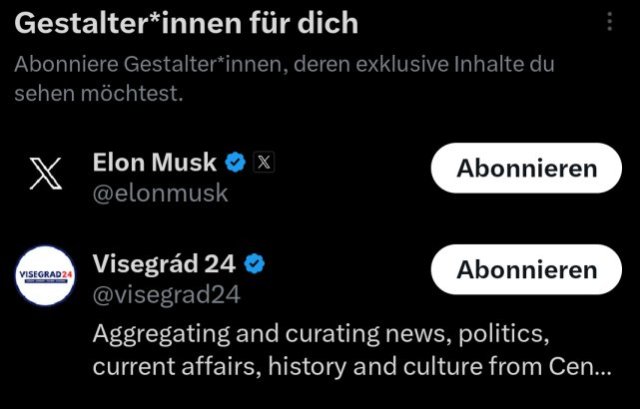
Task: Click the @elonmusk handle
Action: click(x=160, y=193)
